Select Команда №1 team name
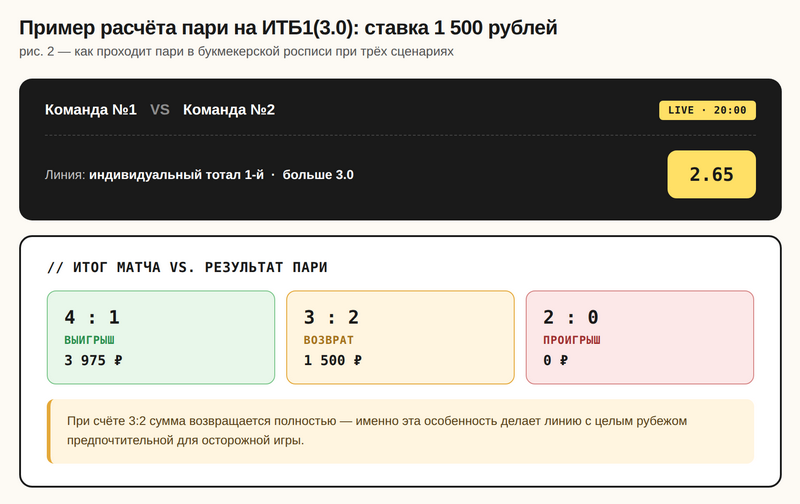Screen dimensions: 800x504 91,110
